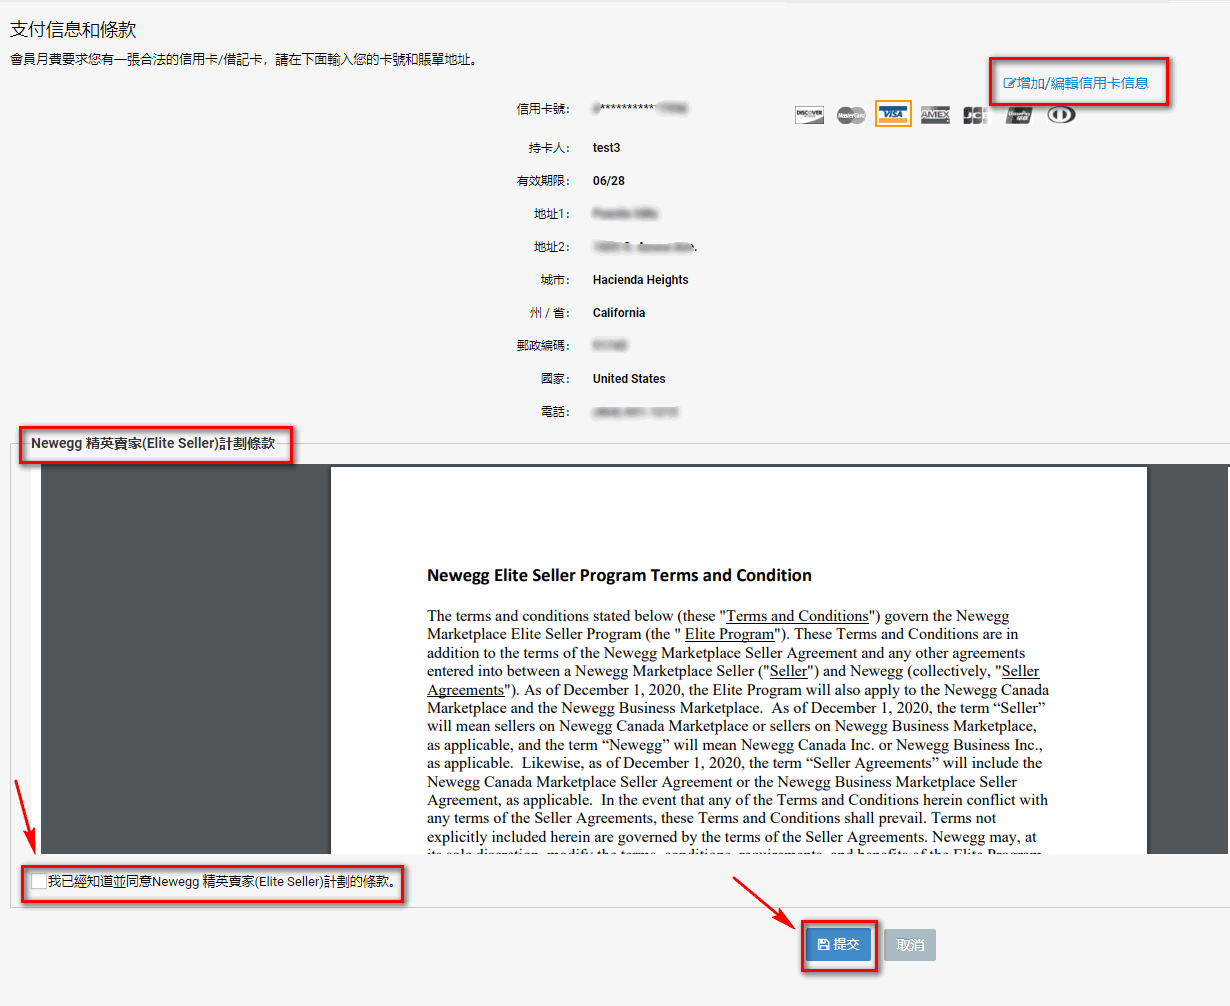This screenshot has height=1006, width=1230.
Task: Click the document title "Newegg Elite Seller Program Terms and Condition"
Action: 619,575
